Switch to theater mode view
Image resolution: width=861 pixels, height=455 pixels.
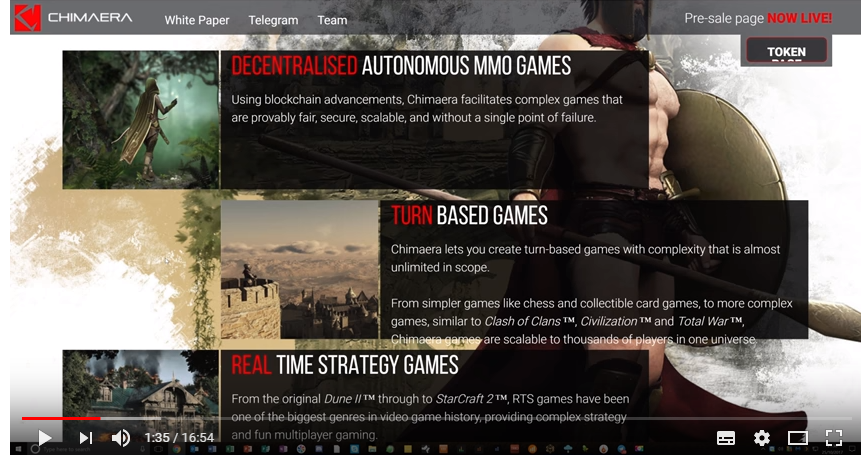797,438
